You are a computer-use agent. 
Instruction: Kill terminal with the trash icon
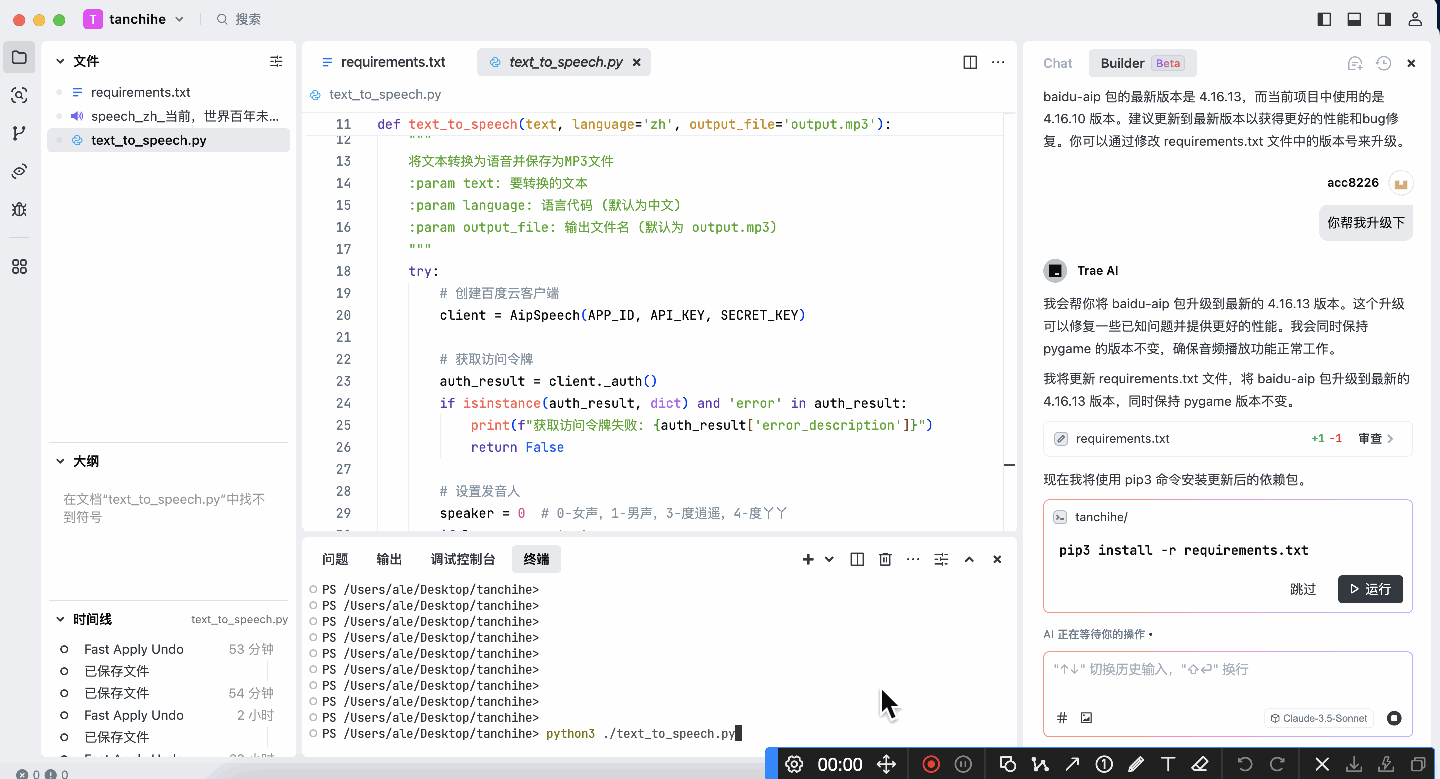tap(885, 559)
